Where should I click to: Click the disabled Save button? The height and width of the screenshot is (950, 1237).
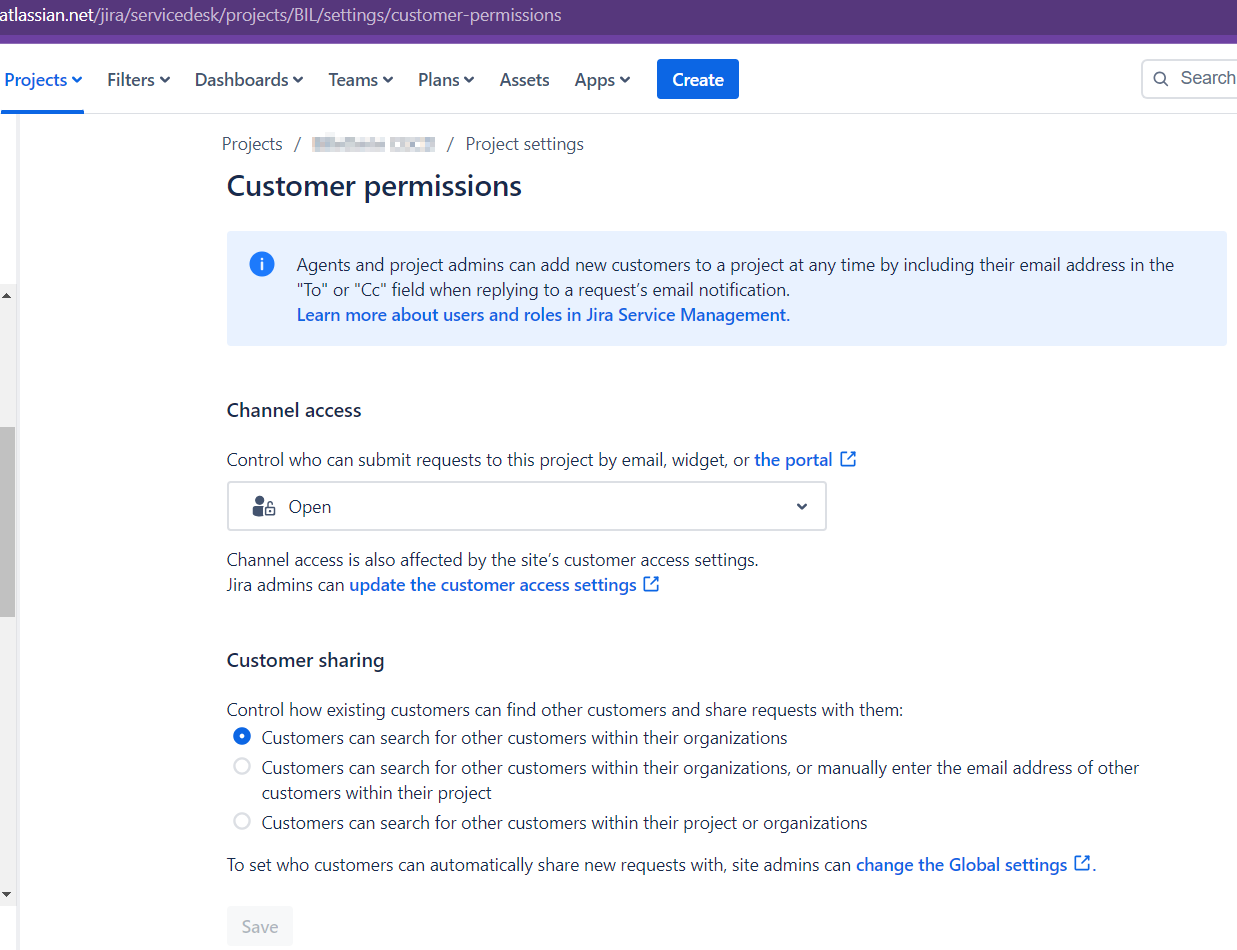click(260, 927)
